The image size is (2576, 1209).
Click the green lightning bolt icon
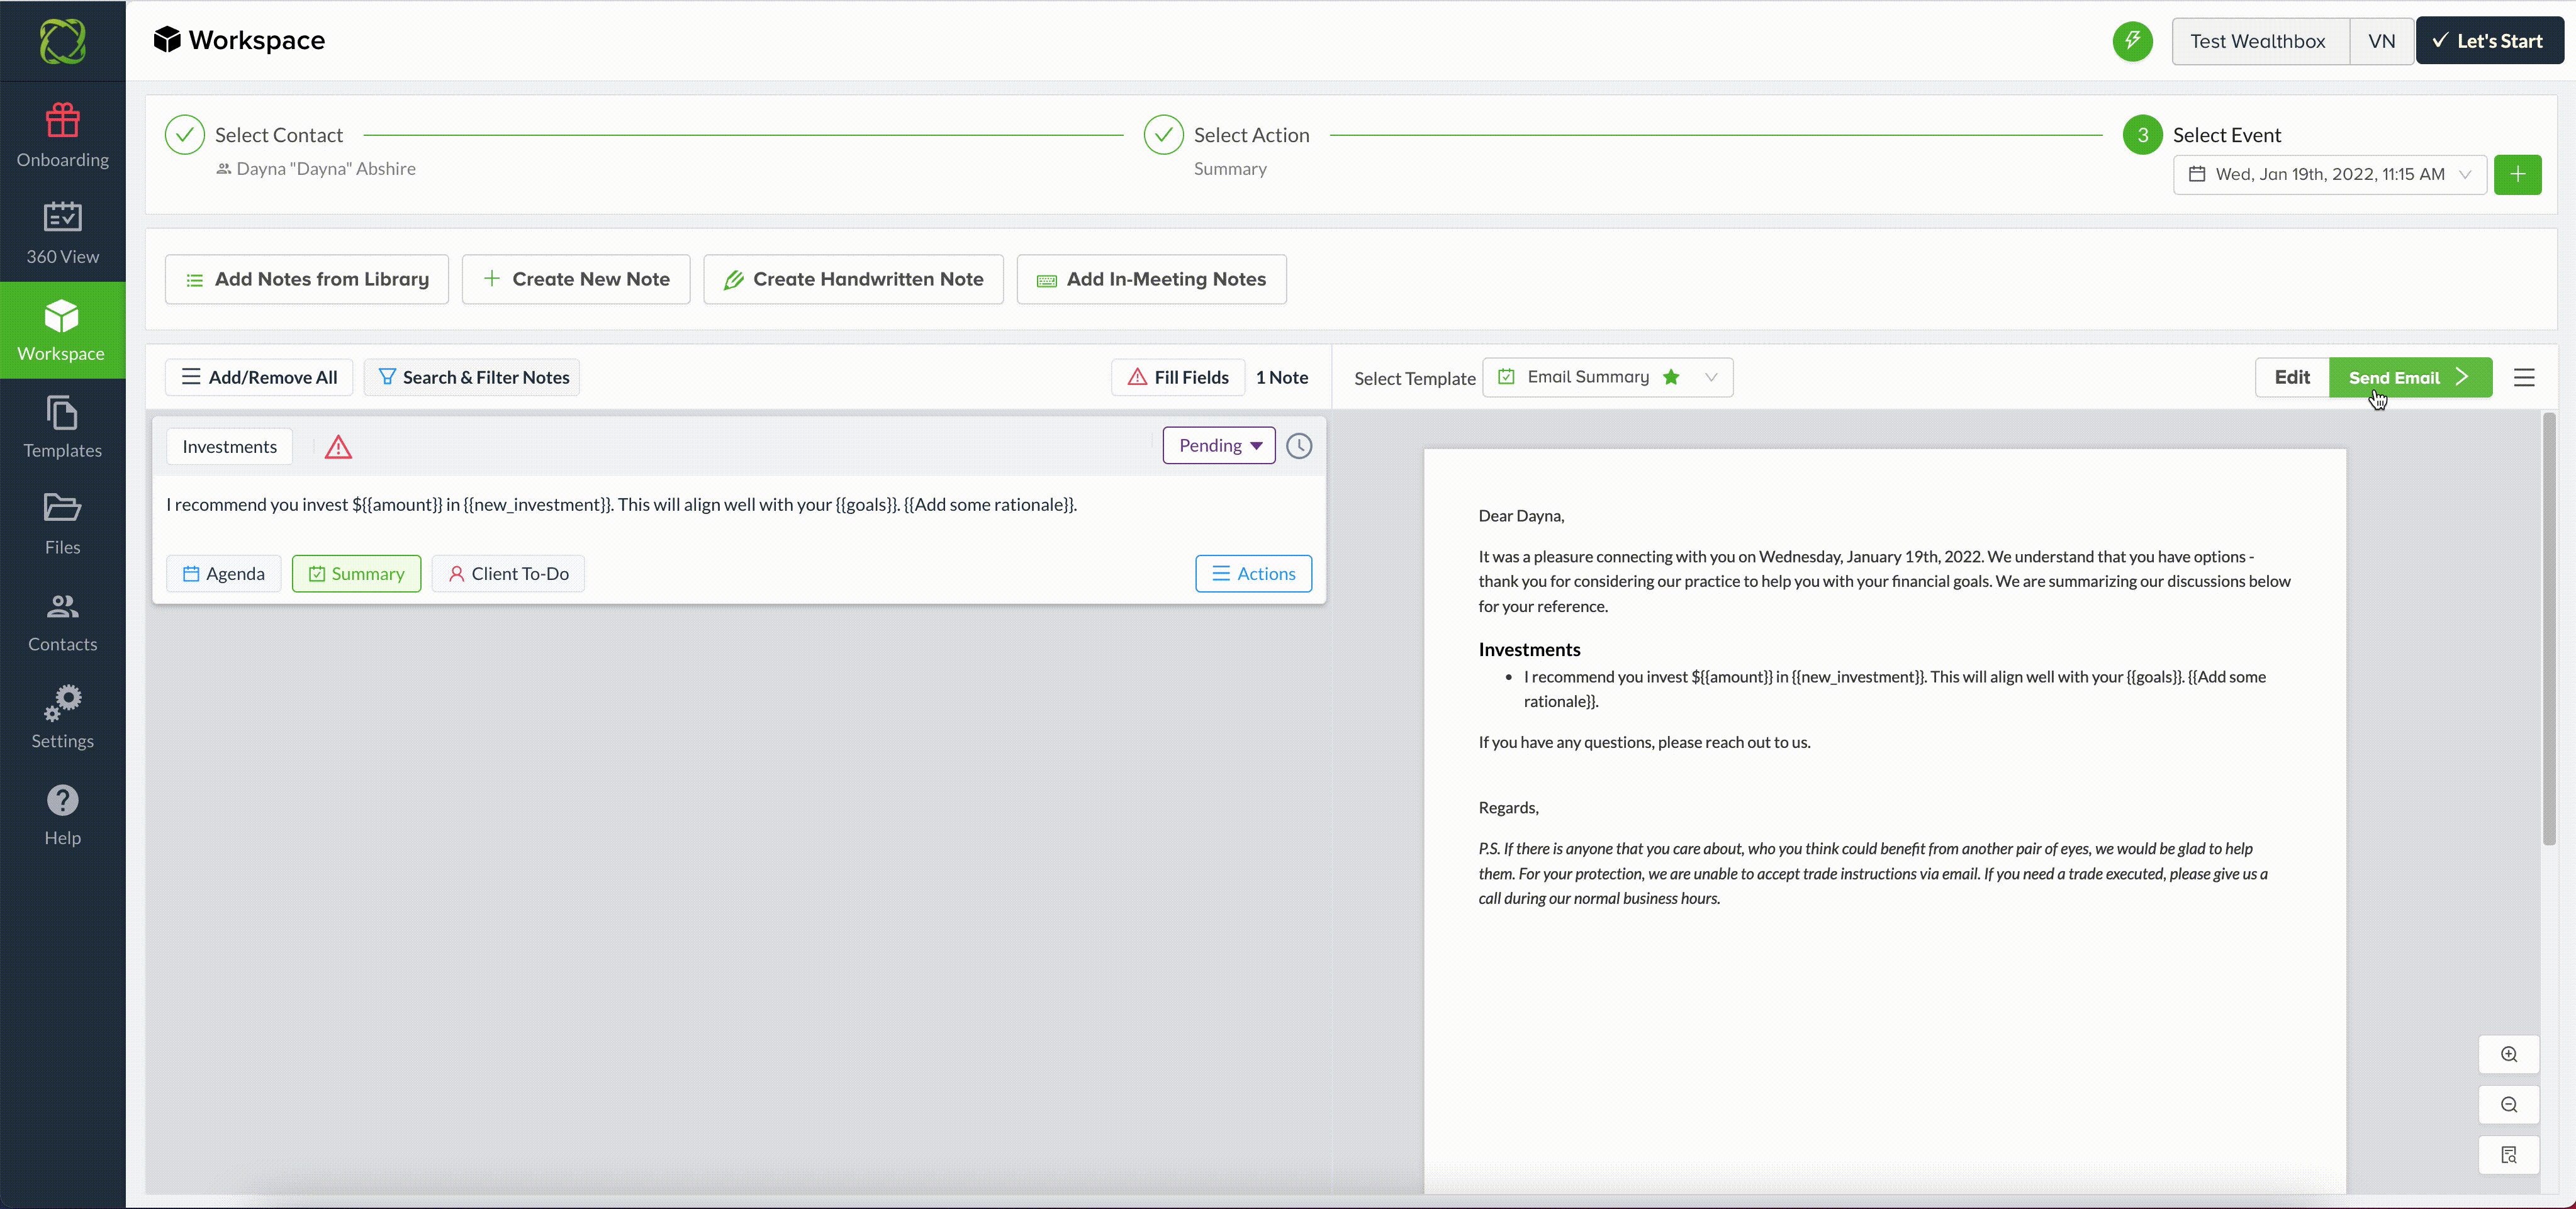[2132, 41]
